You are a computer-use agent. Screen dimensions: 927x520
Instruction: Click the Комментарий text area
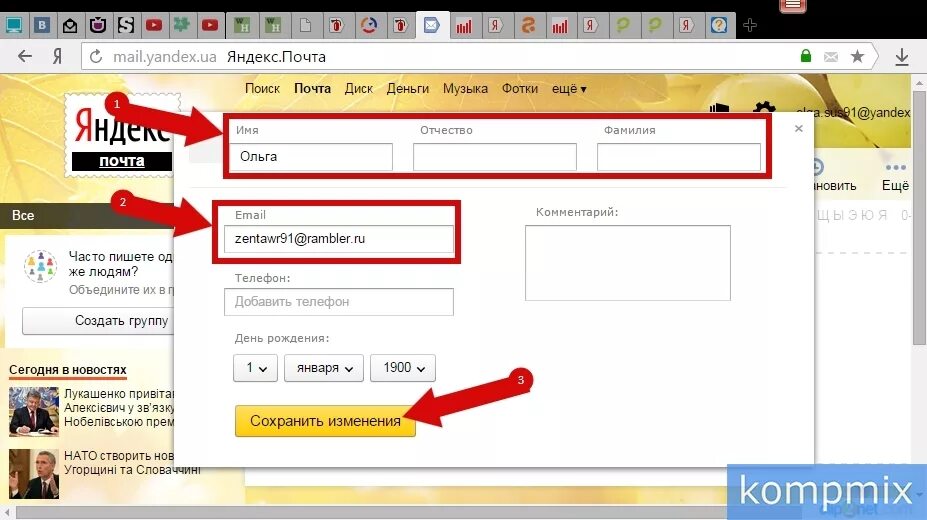pos(628,263)
